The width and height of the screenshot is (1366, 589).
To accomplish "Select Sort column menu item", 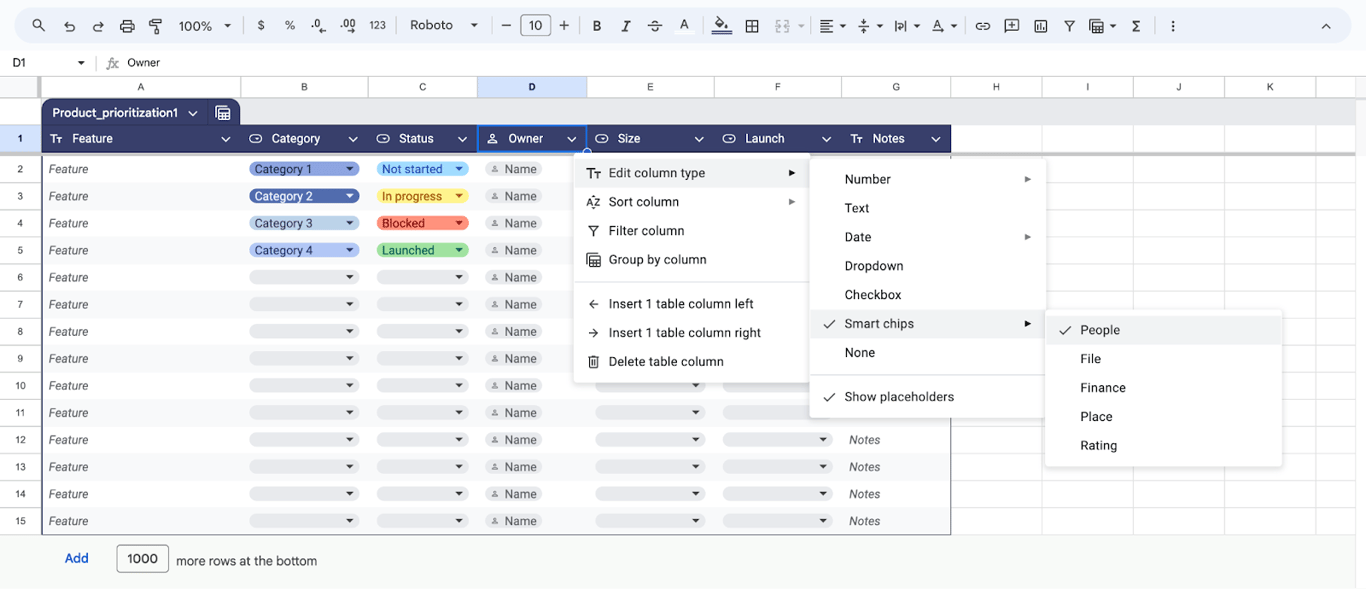I will (x=690, y=202).
